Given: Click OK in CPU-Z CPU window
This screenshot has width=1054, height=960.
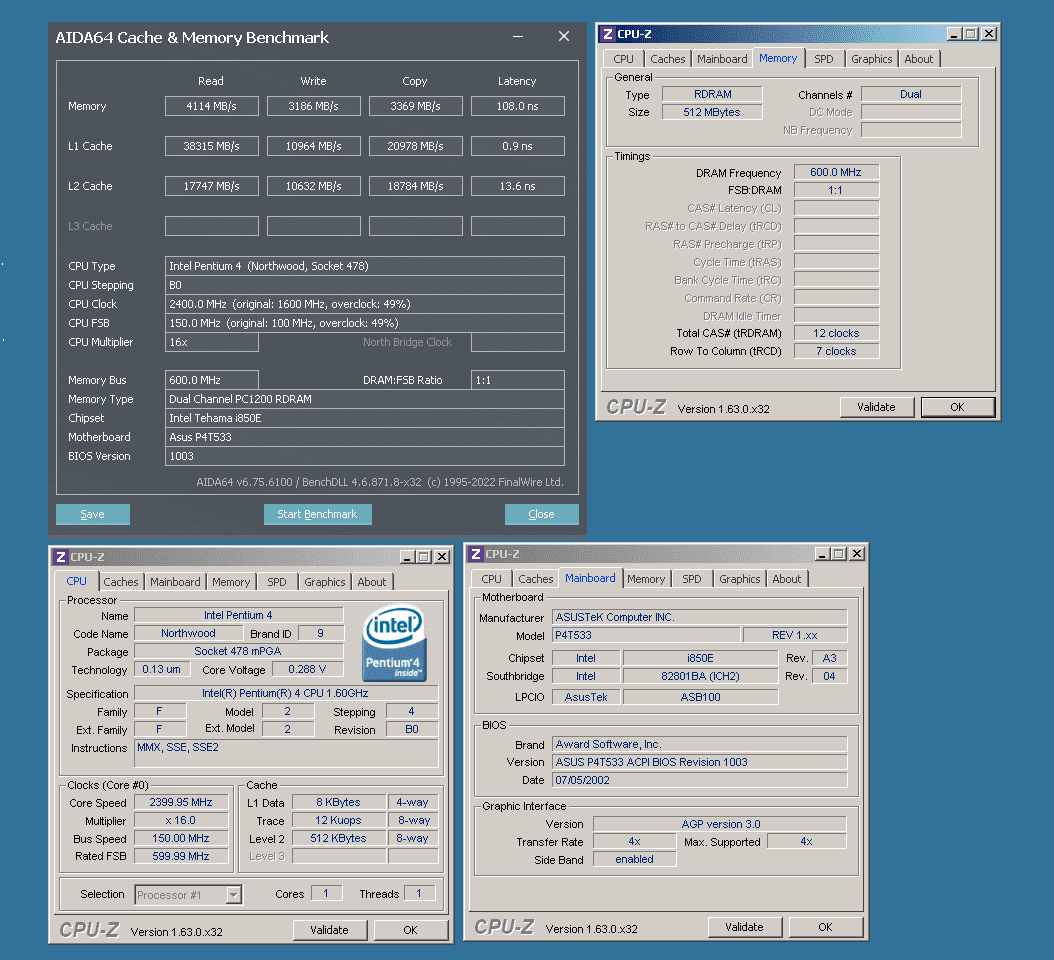Looking at the screenshot, I should pos(410,930).
